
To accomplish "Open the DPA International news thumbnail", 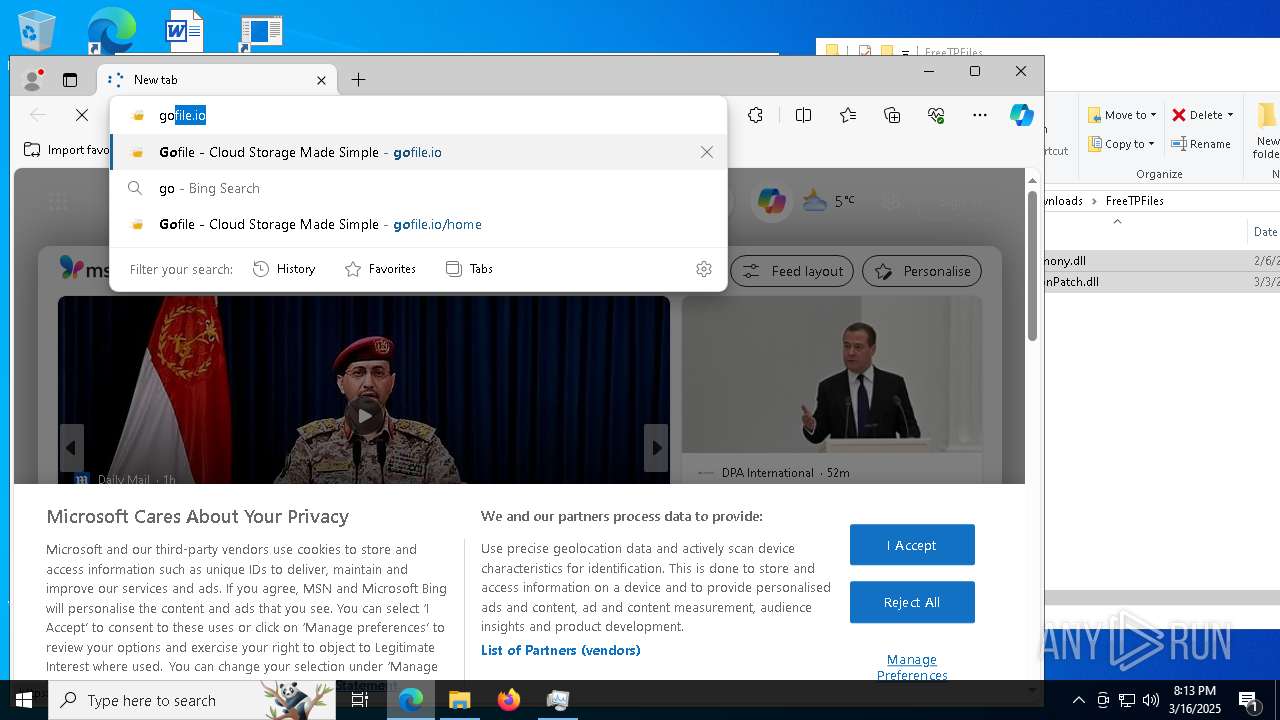I will click(832, 375).
